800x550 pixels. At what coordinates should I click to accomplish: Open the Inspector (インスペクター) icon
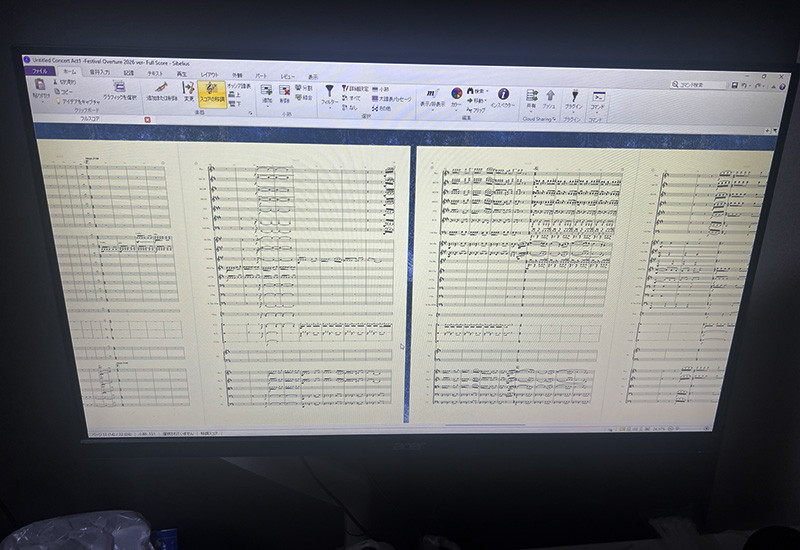[503, 97]
